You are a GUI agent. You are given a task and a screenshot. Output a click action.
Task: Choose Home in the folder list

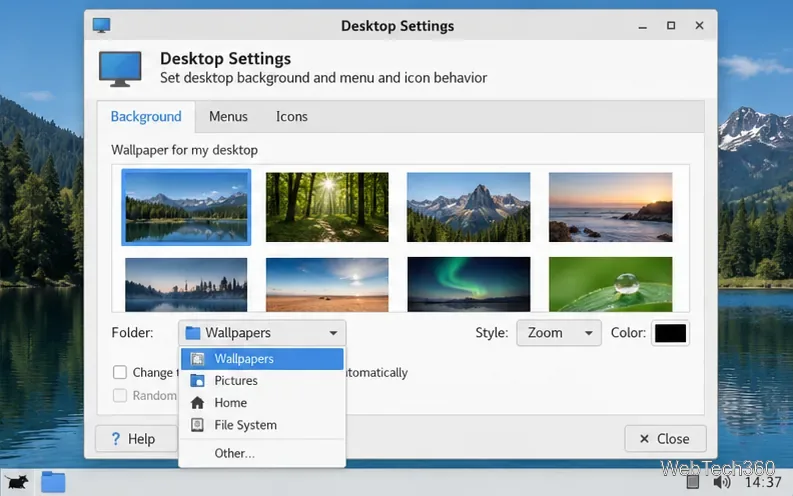pos(262,403)
